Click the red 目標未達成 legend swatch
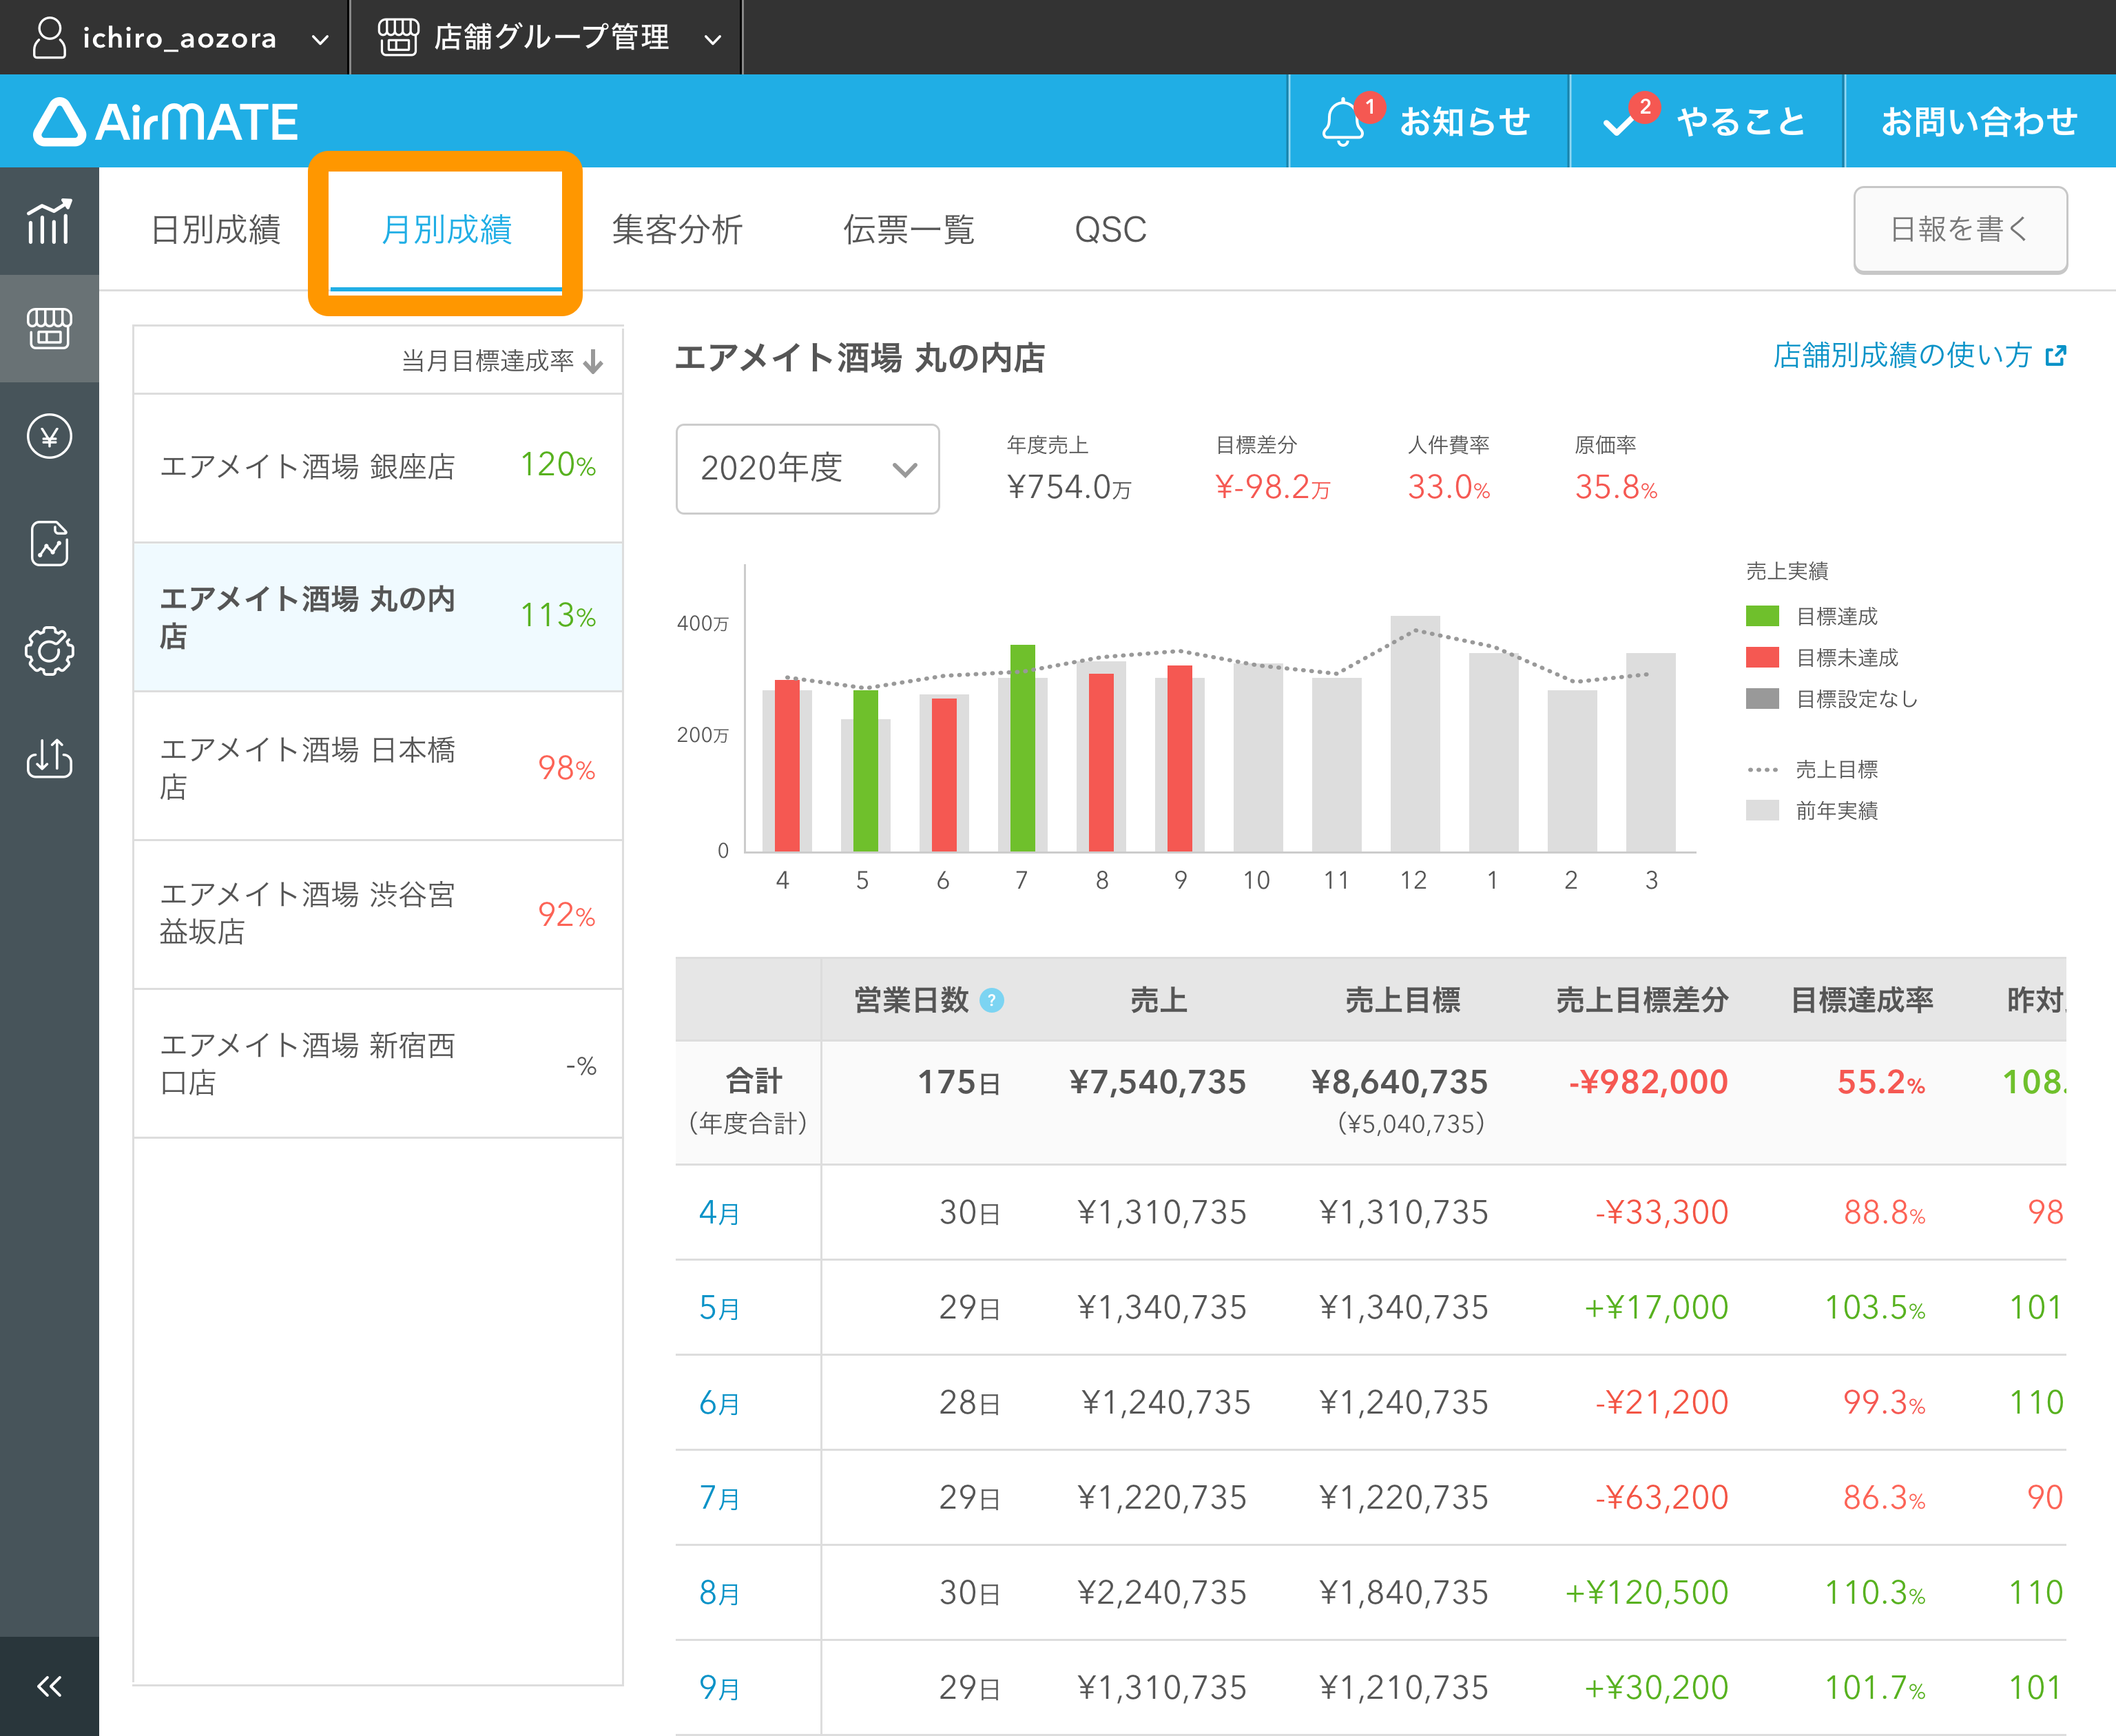 tap(1762, 657)
